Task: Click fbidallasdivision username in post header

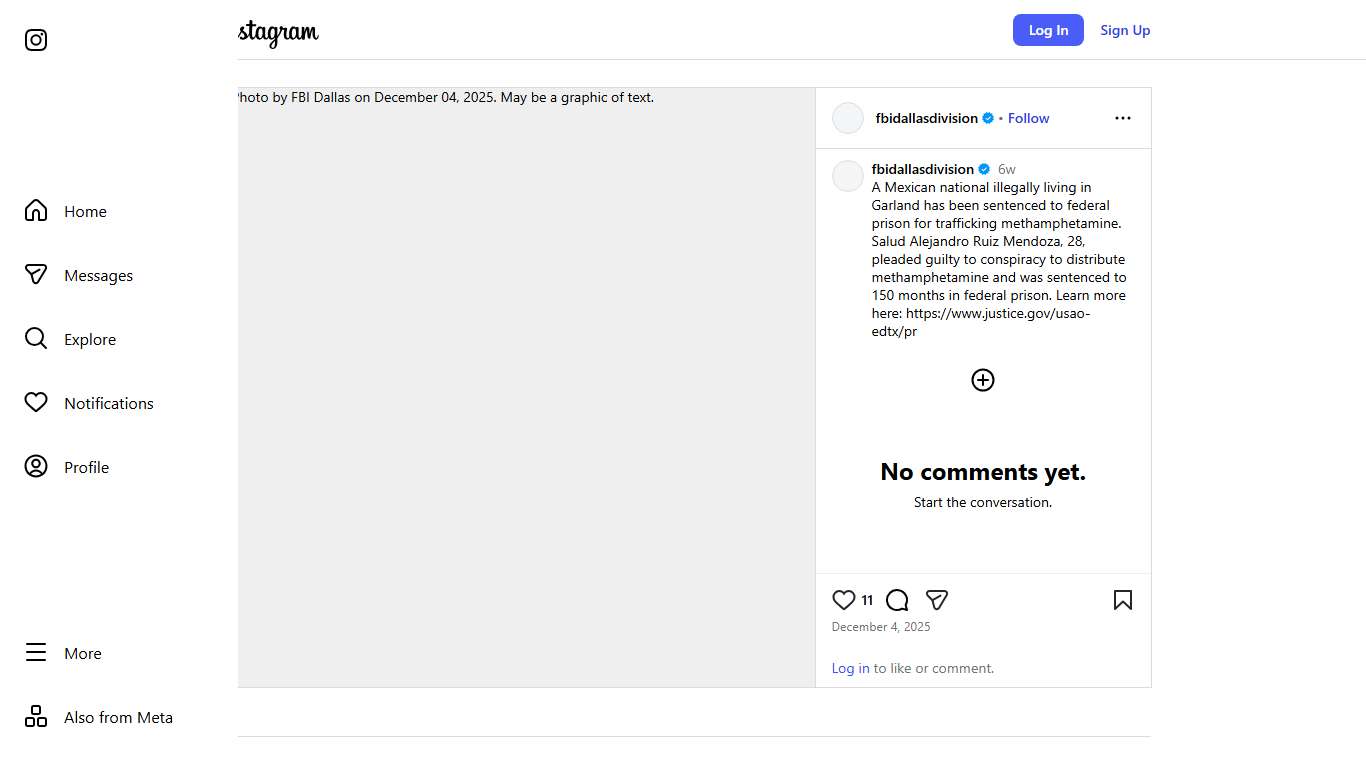Action: [926, 118]
